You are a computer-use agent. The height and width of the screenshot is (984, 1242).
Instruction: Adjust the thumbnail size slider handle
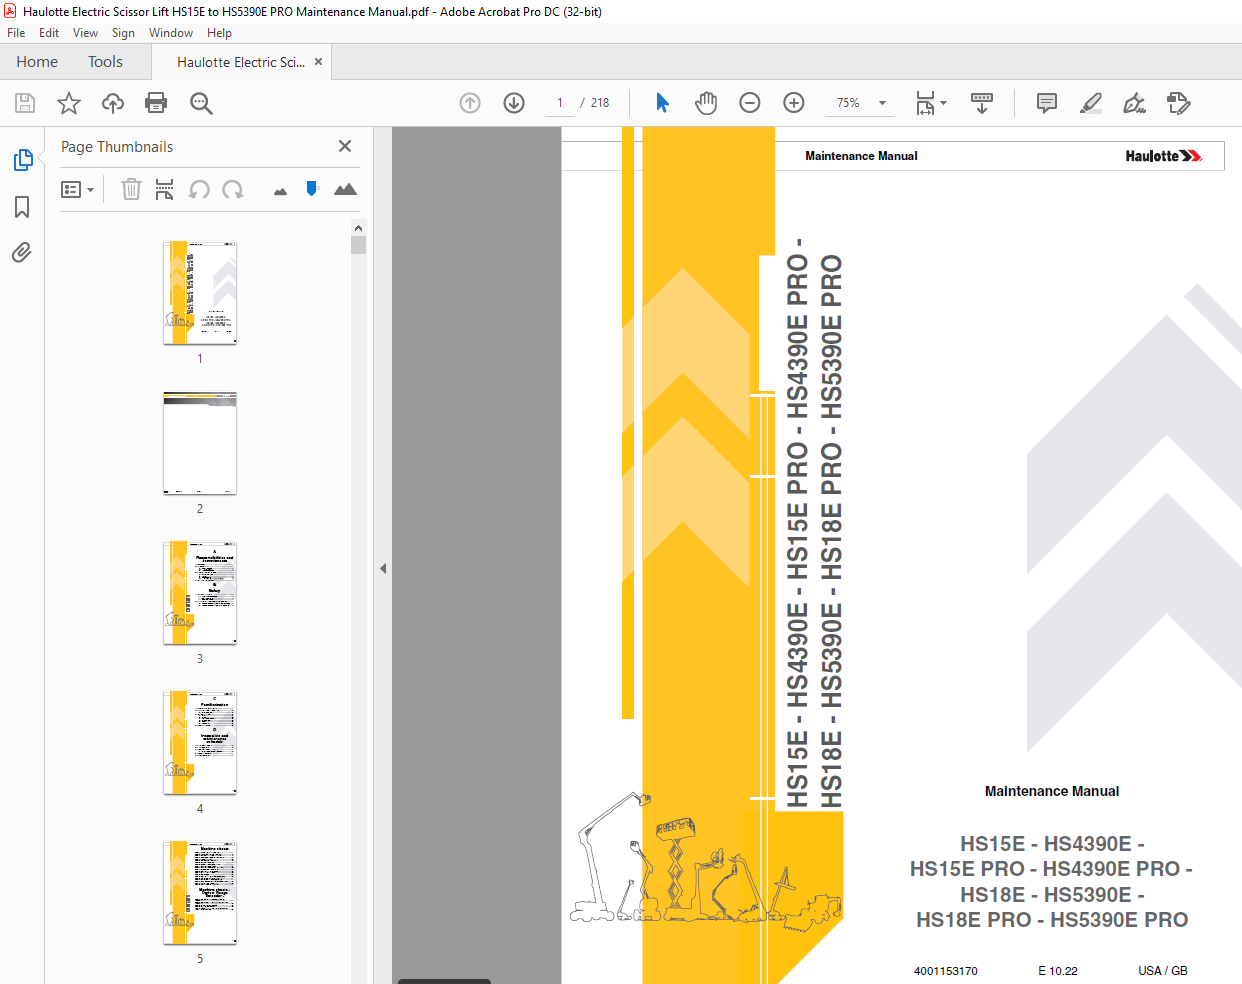click(x=312, y=188)
